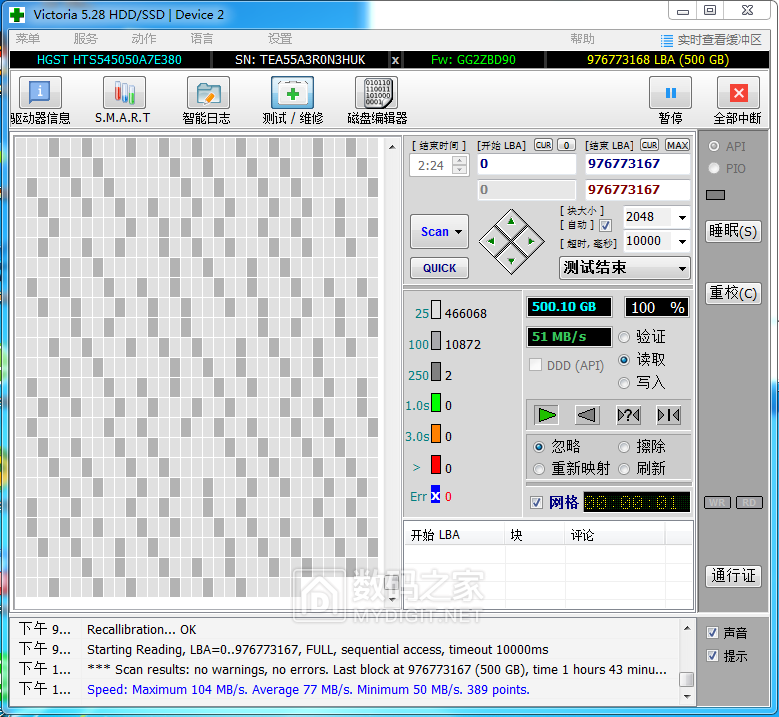This screenshot has width=779, height=717.
Task: Toggle the 声音 sound checkbox
Action: click(712, 633)
